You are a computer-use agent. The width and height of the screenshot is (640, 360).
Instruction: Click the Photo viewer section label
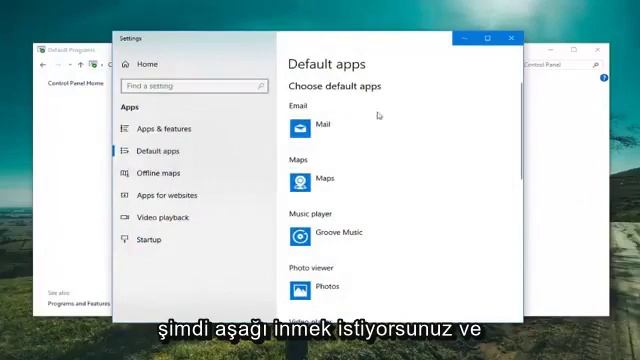tap(311, 268)
